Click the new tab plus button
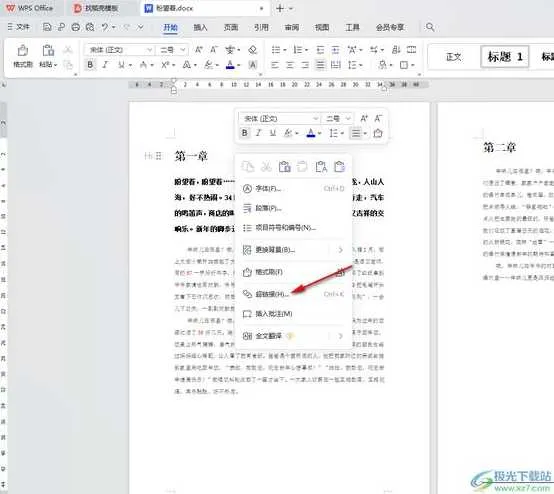 [x=280, y=8]
